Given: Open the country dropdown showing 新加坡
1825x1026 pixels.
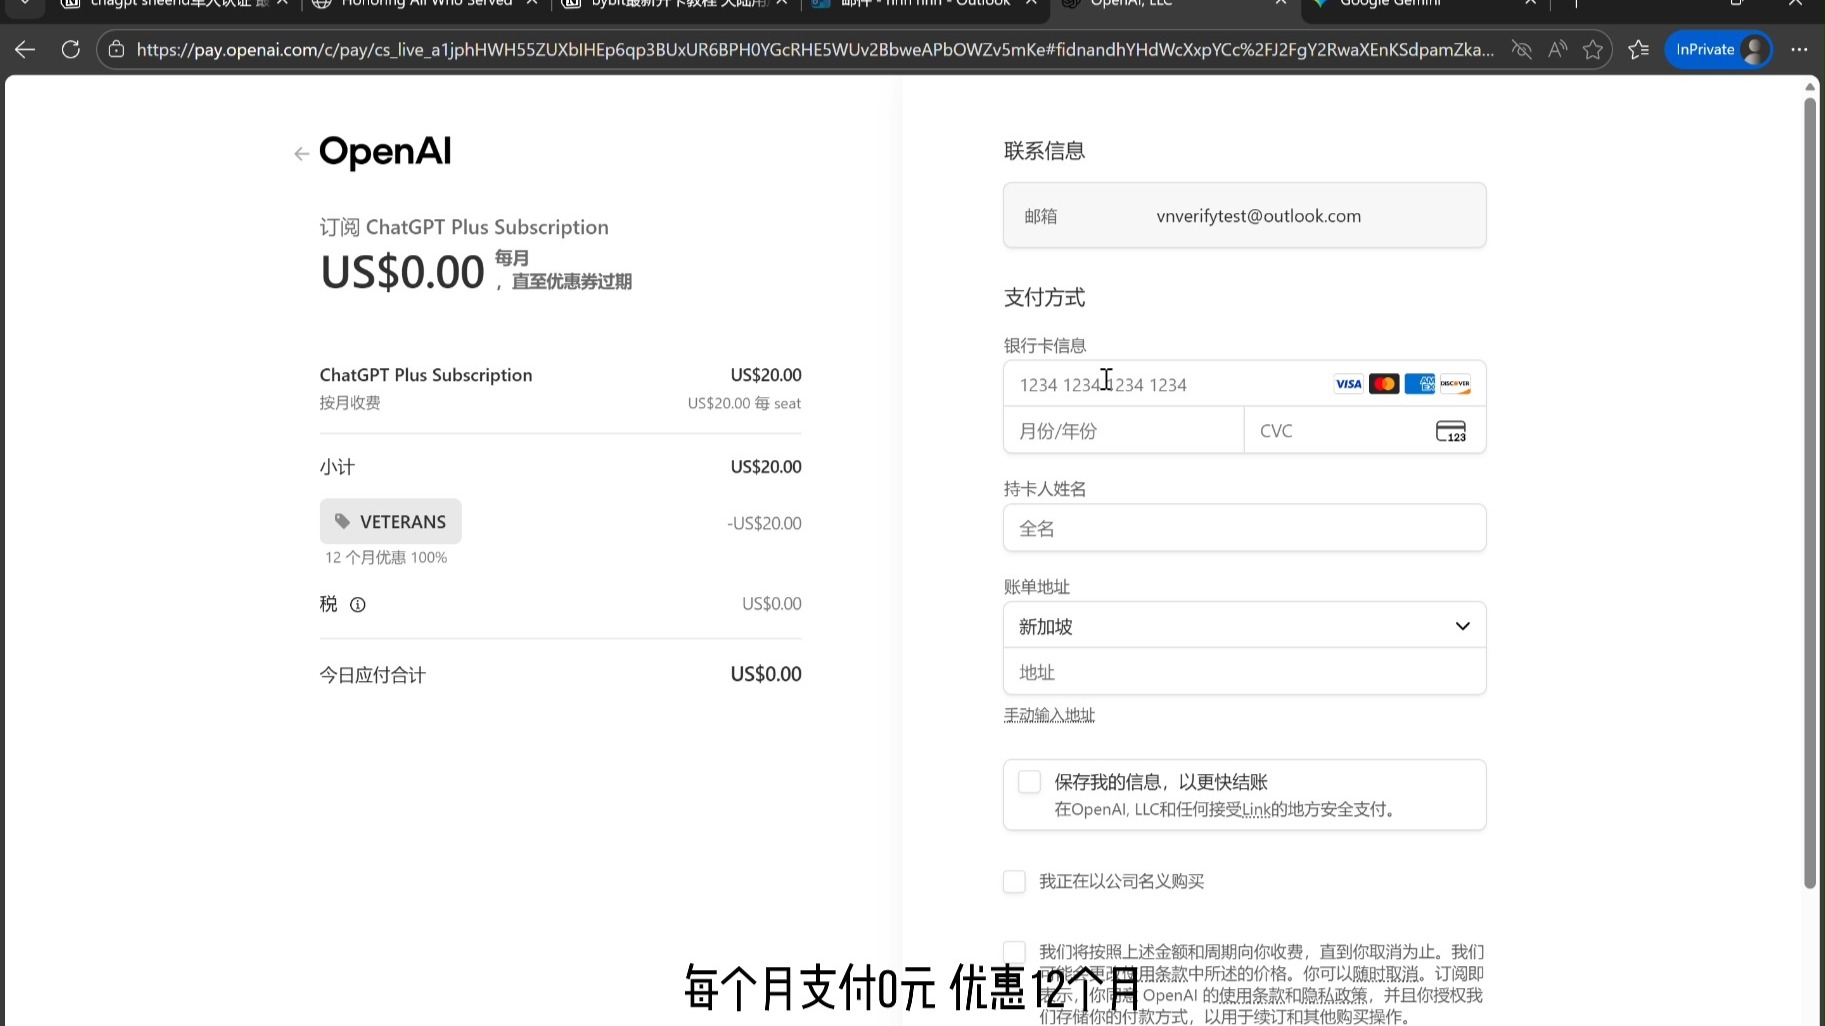Looking at the screenshot, I should click(x=1244, y=626).
